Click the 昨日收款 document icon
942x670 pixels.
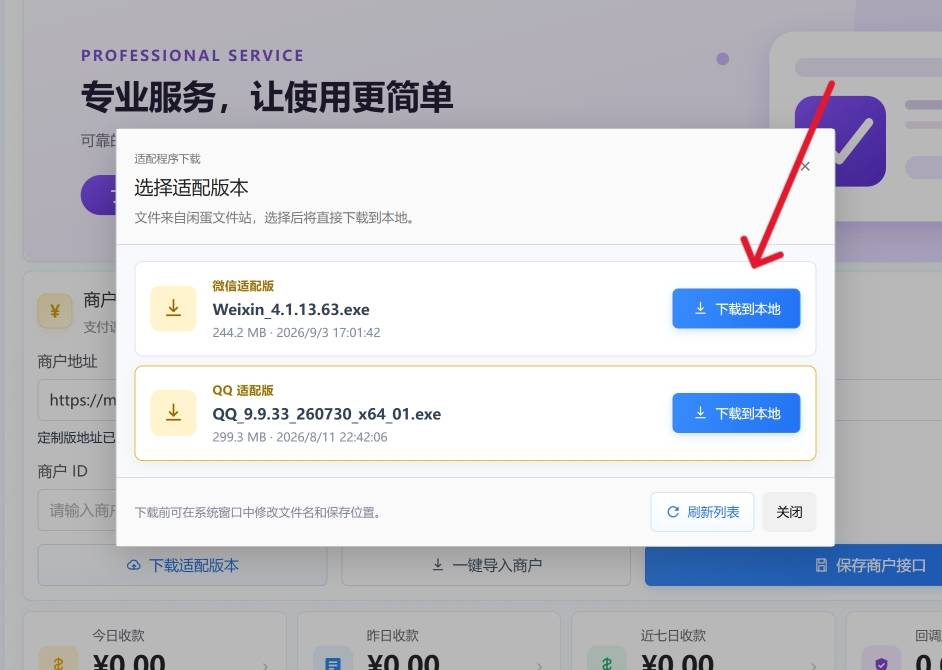(332, 660)
